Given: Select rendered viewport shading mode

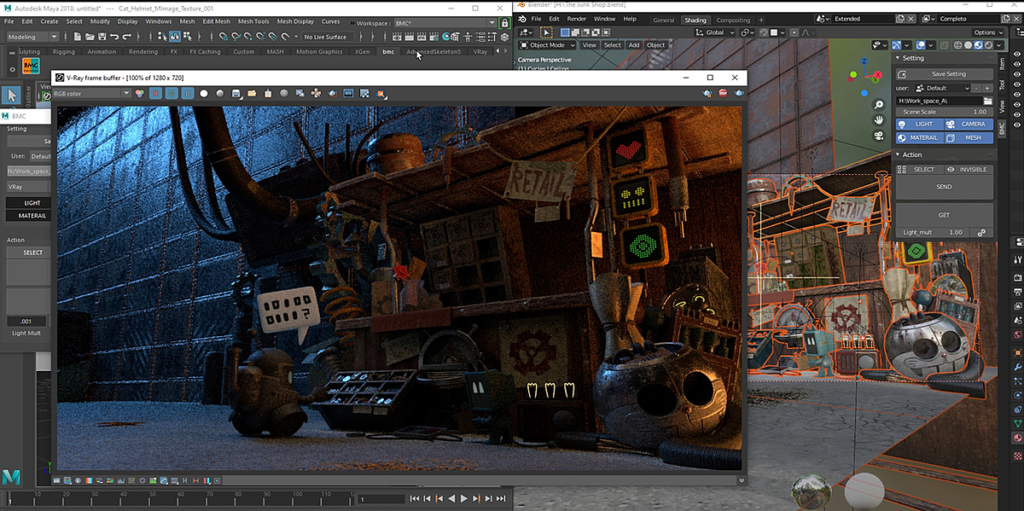Looking at the screenshot, I should [x=989, y=45].
